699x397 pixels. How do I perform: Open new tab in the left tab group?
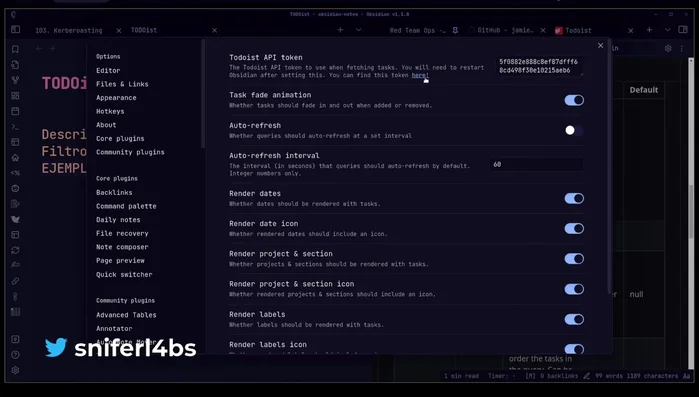tap(340, 30)
